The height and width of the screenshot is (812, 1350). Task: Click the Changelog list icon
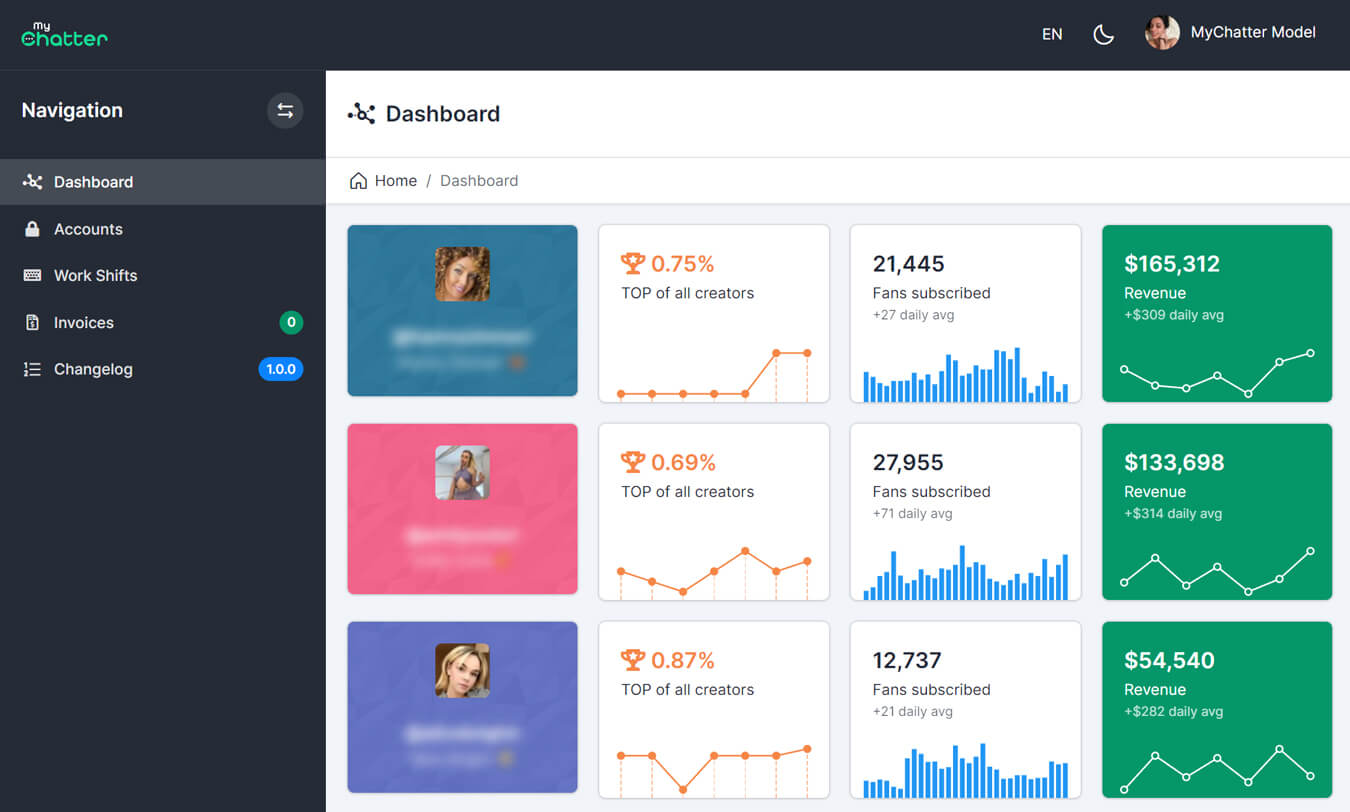coord(32,370)
